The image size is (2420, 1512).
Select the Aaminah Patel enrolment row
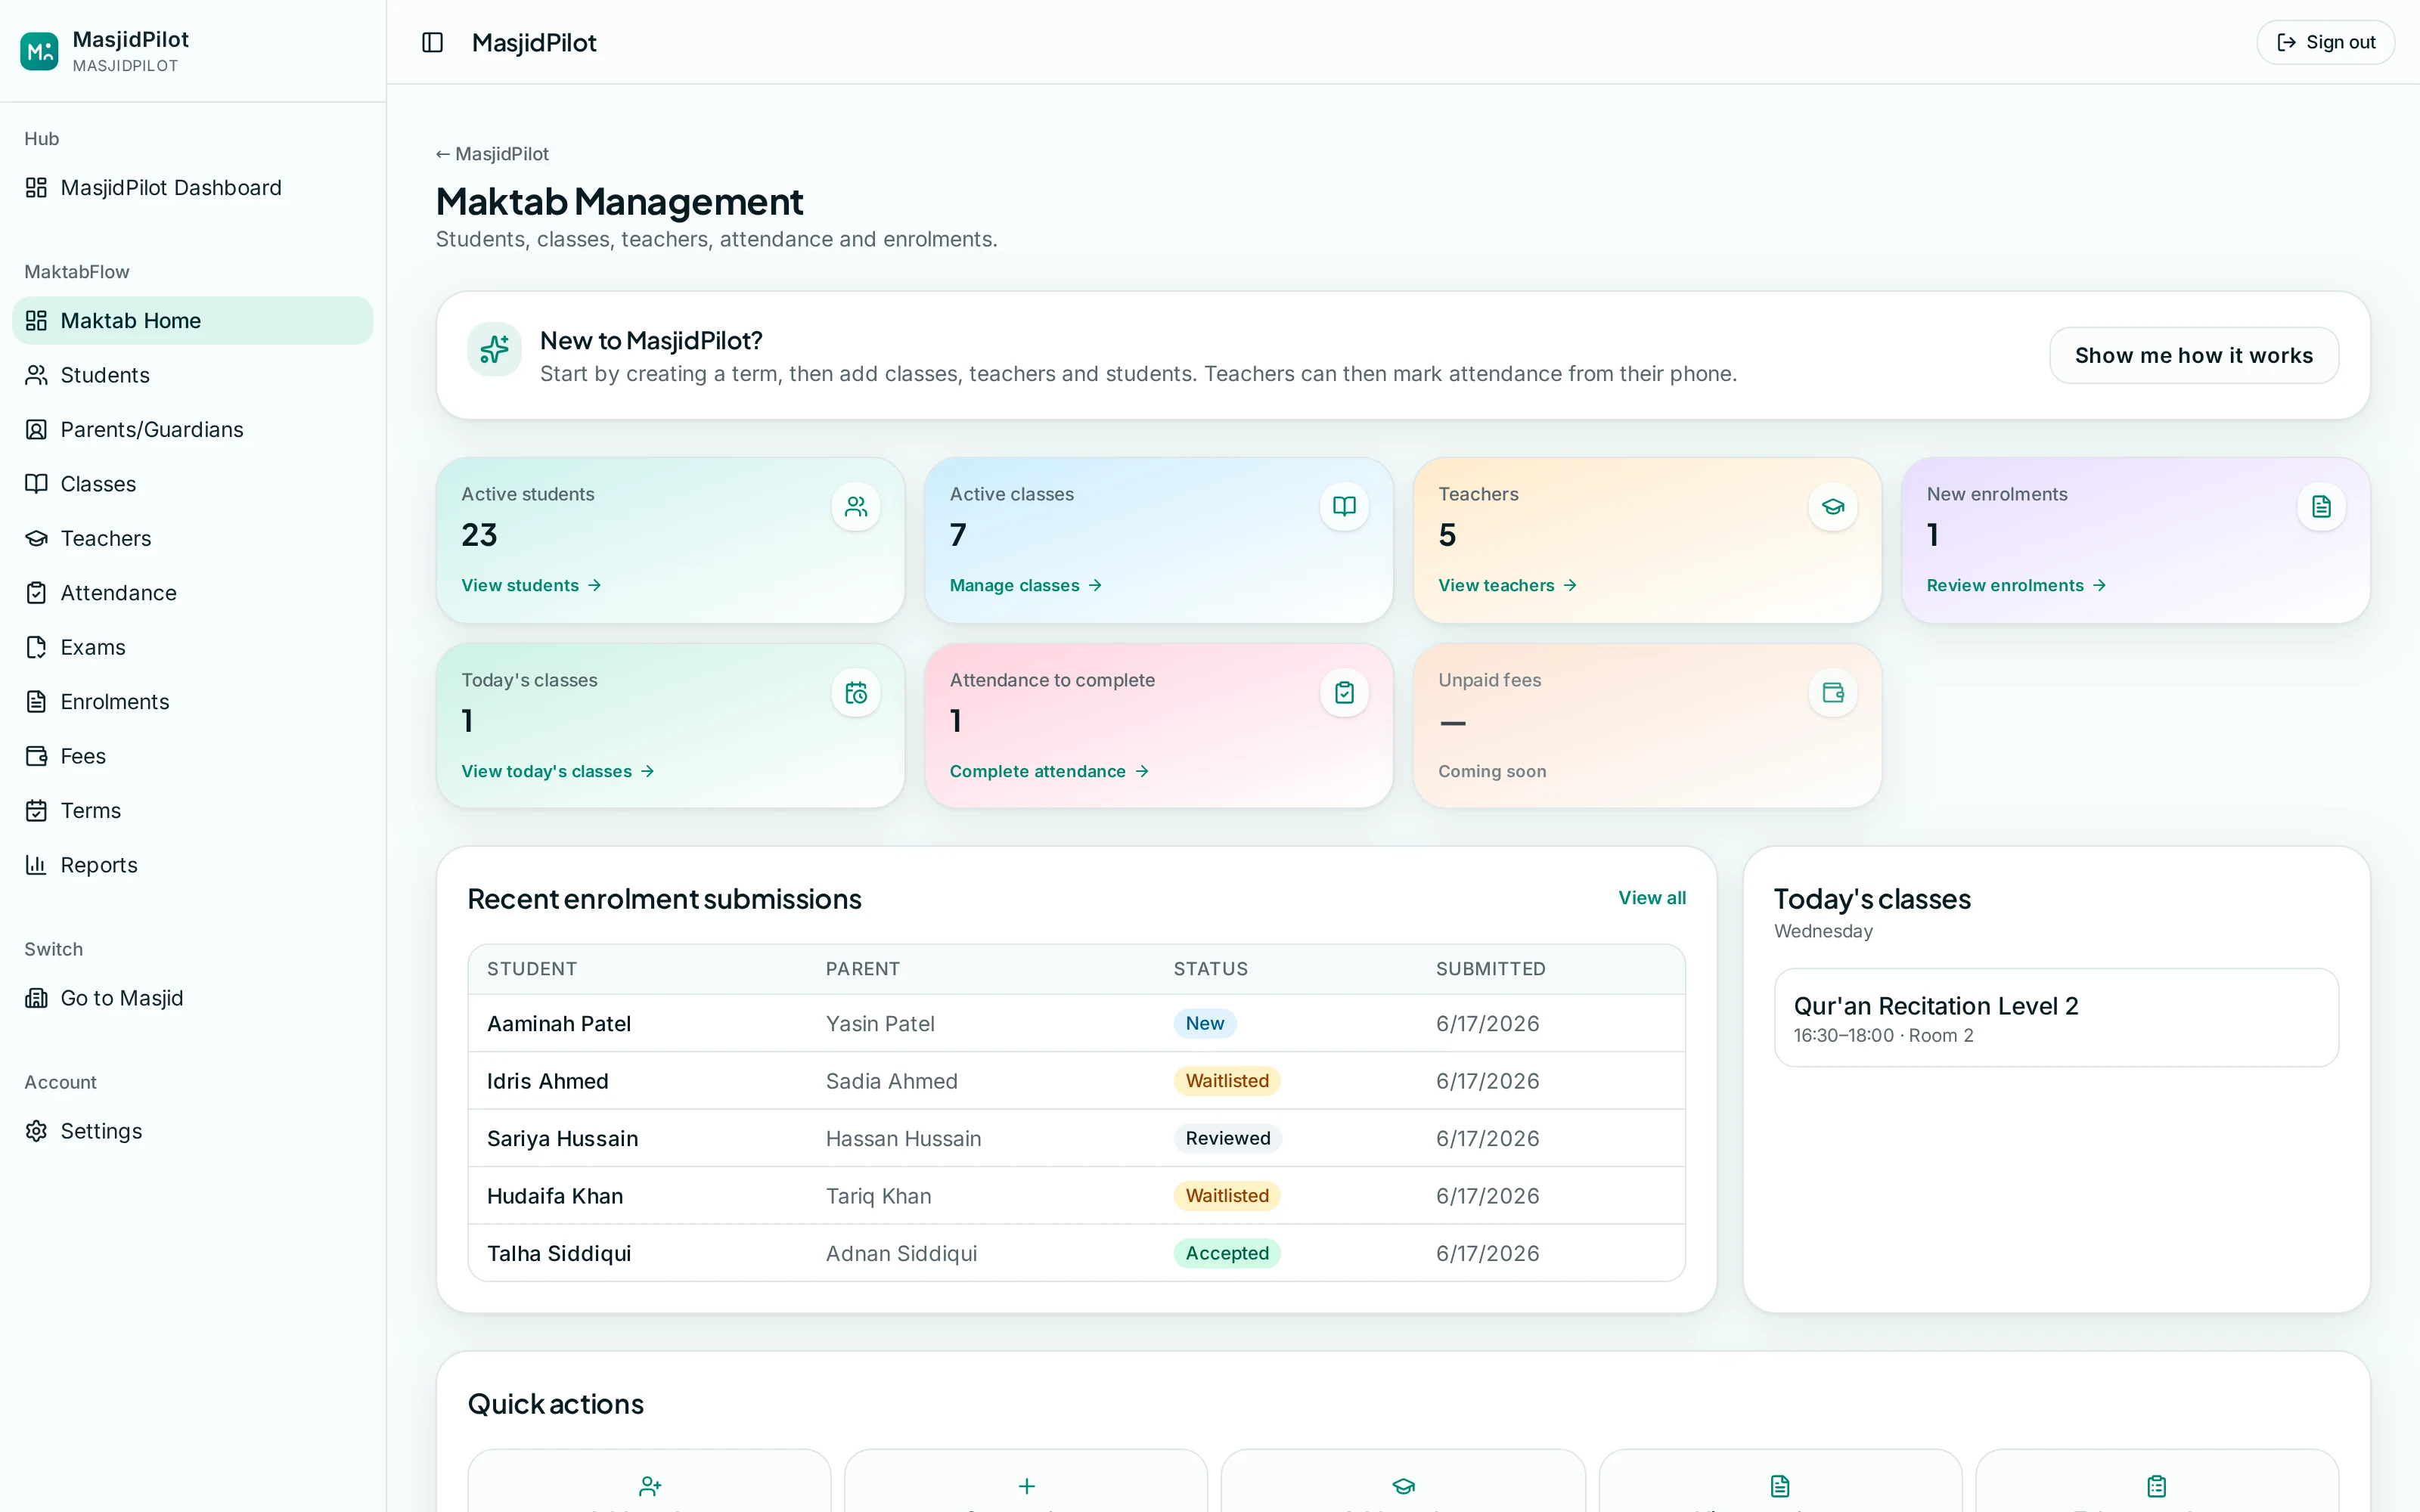coord(1076,1024)
